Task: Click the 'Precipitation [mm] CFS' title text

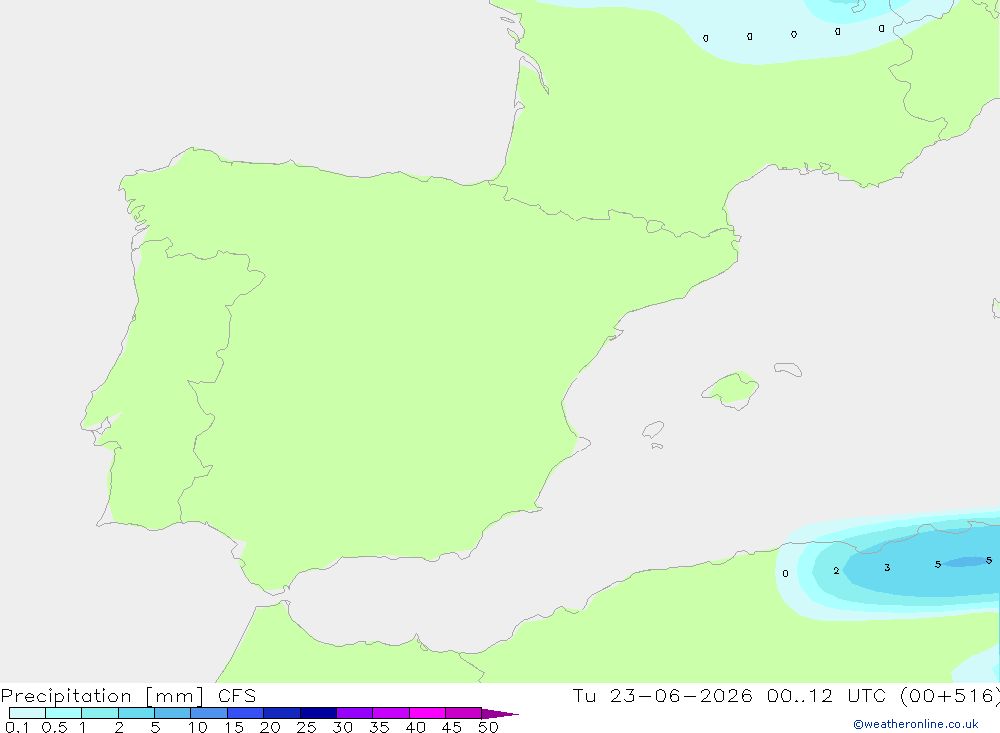Action: (128, 696)
